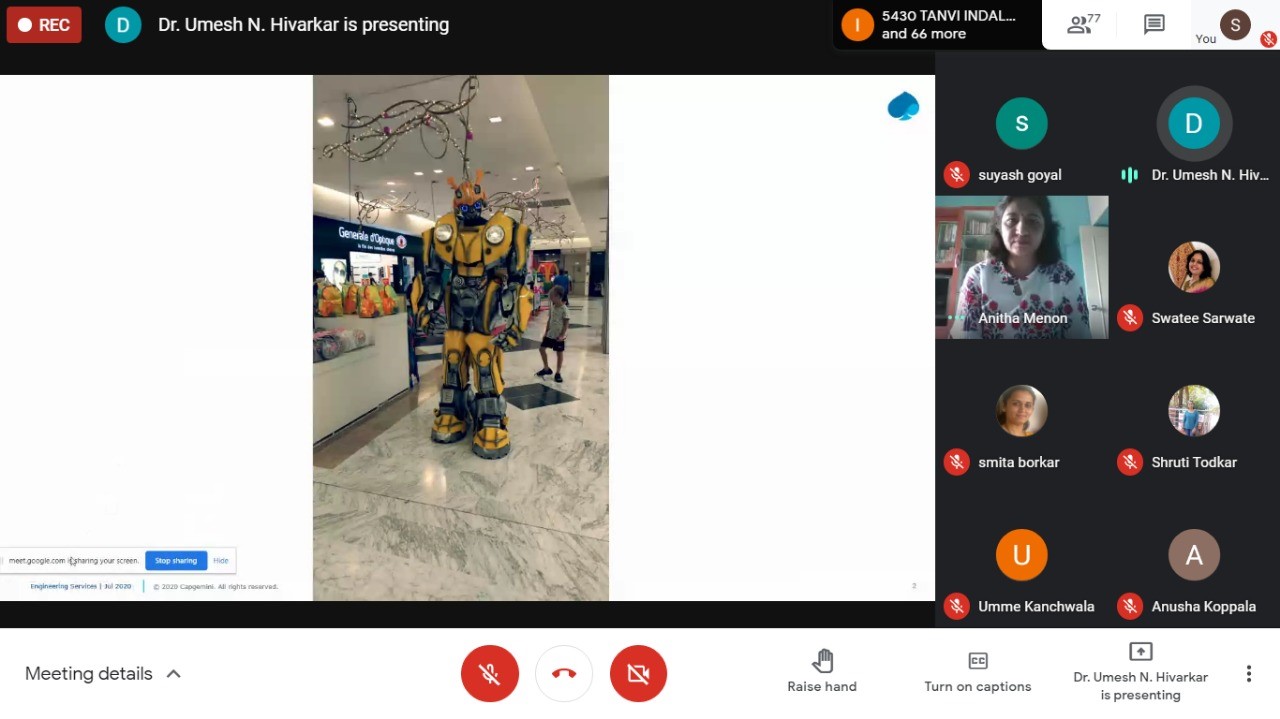
Task: Toggle the camera off button
Action: [x=638, y=673]
